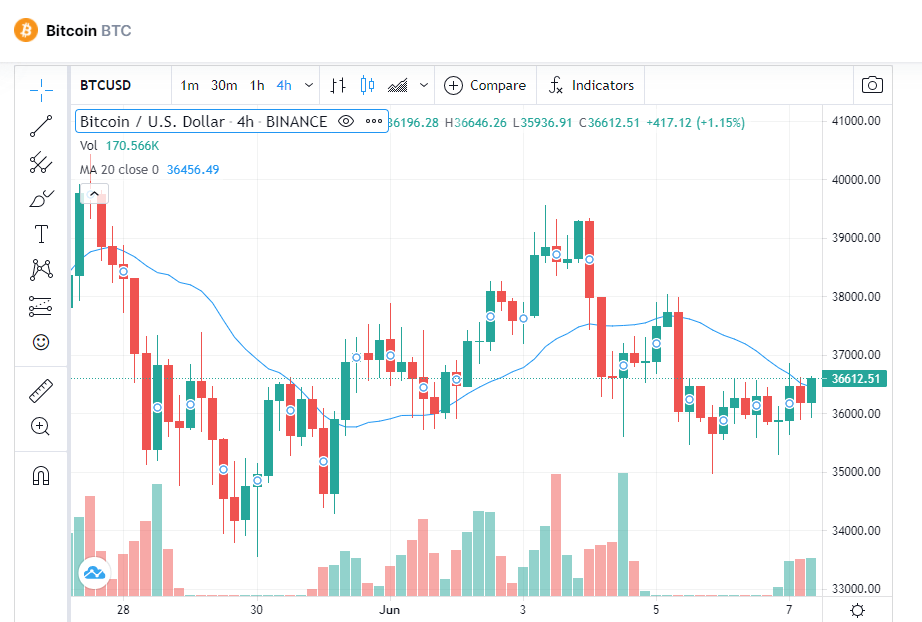This screenshot has height=622, width=922.
Task: Open the candle style dropdown
Action: coord(367,85)
